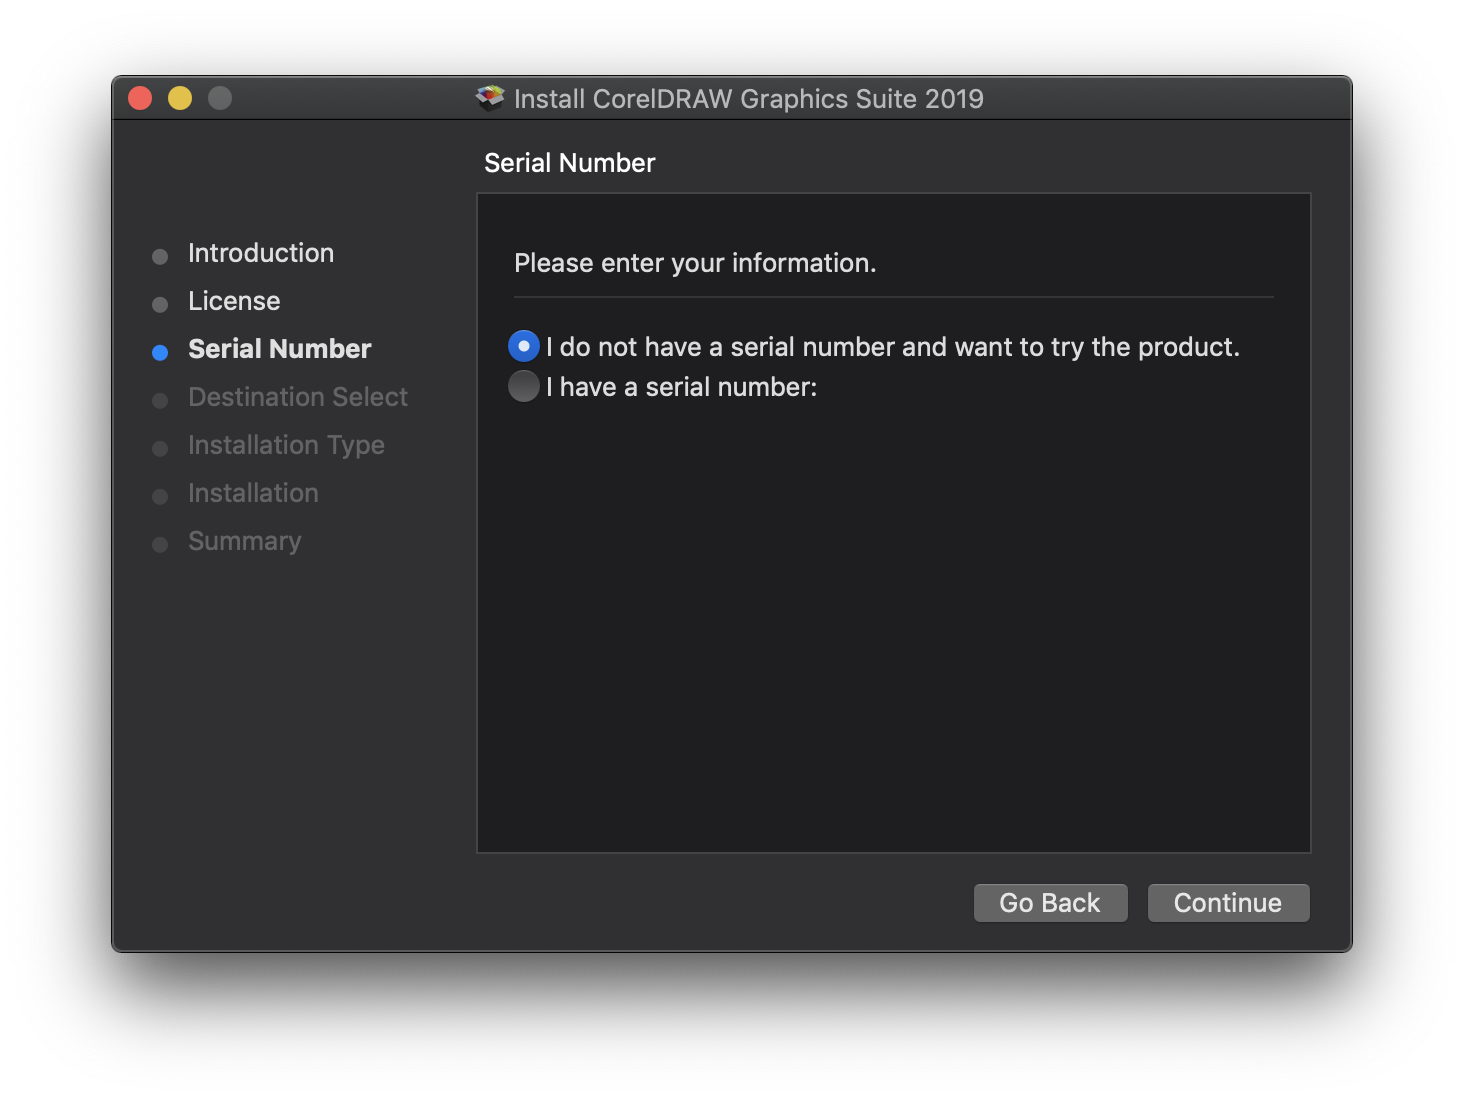Click the yellow minimize traffic light

coord(179,97)
